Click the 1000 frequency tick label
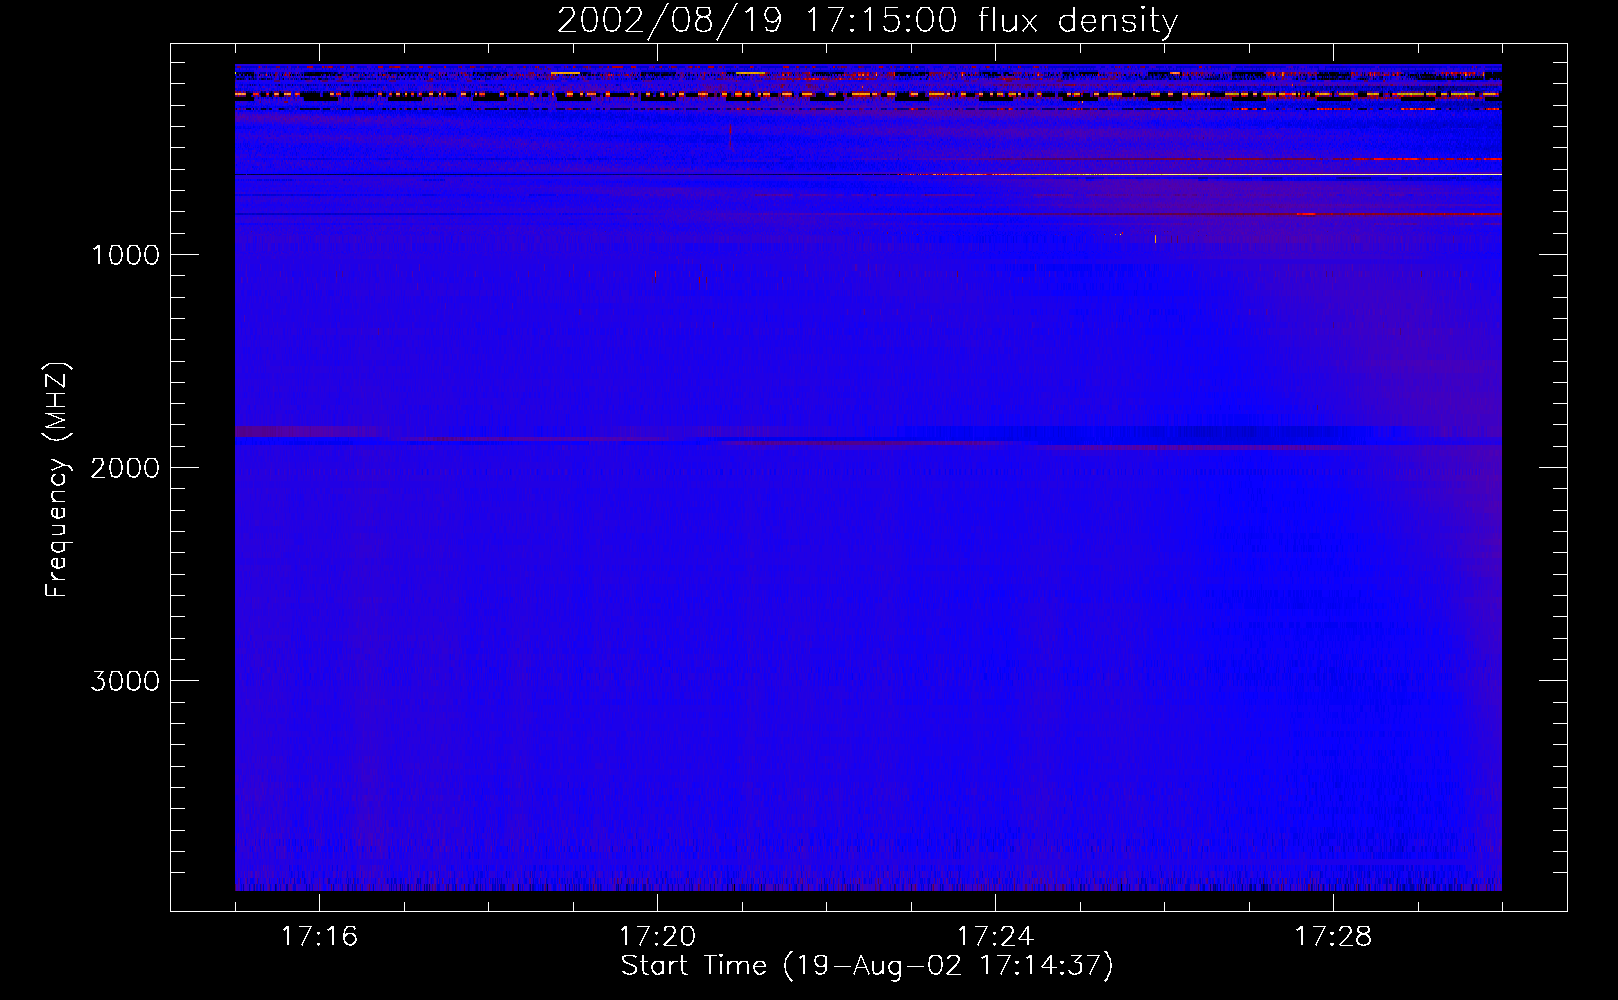This screenshot has width=1618, height=1000. coord(125,255)
